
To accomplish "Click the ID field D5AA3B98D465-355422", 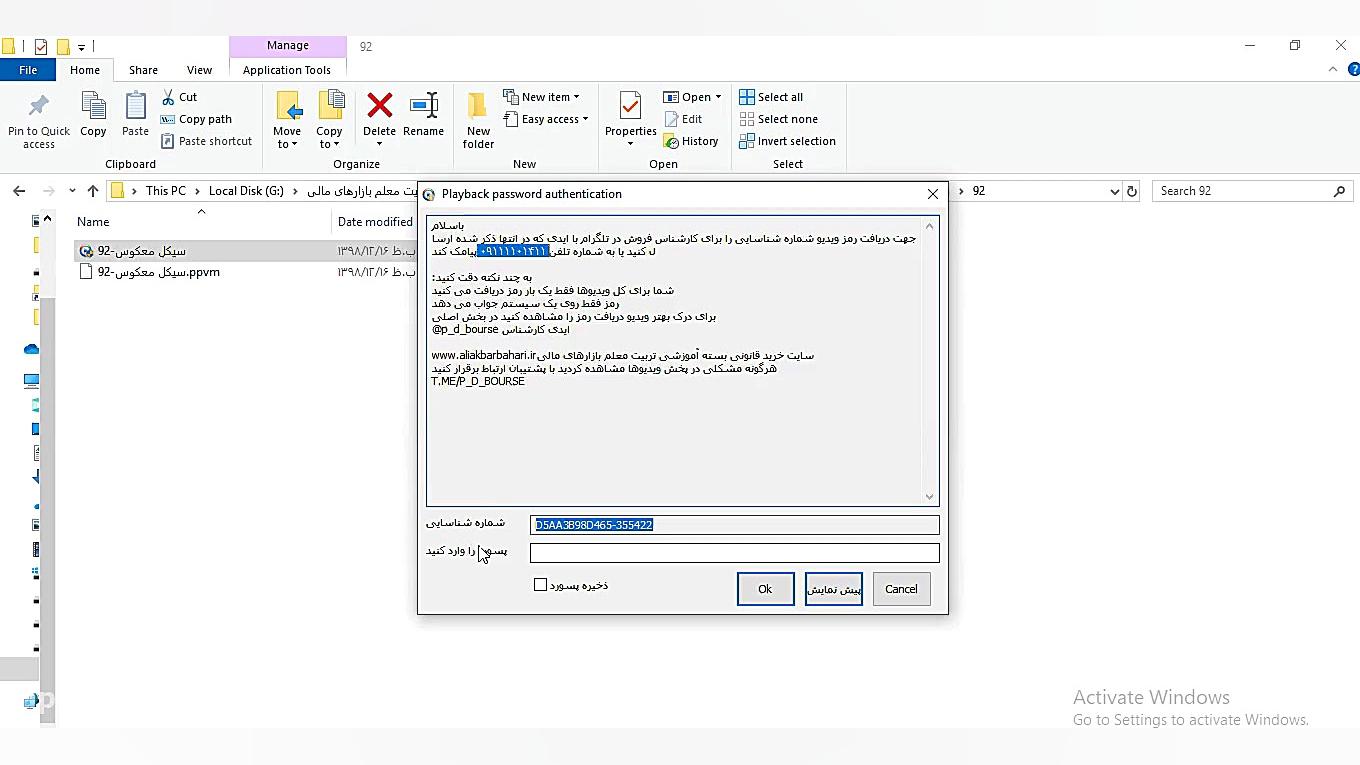I will [x=735, y=525].
